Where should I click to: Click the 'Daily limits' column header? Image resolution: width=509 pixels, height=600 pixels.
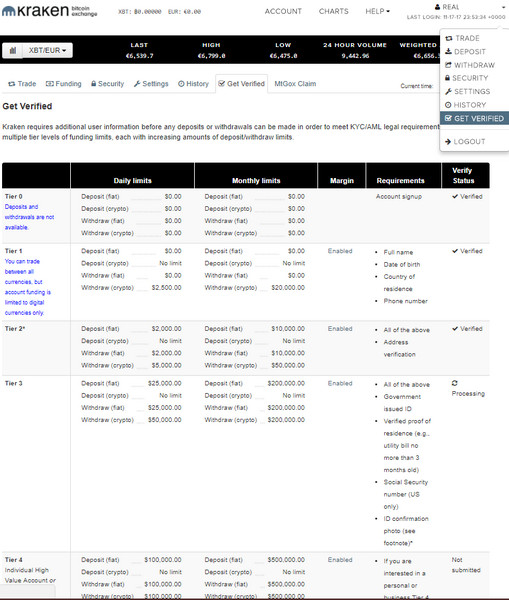click(132, 181)
